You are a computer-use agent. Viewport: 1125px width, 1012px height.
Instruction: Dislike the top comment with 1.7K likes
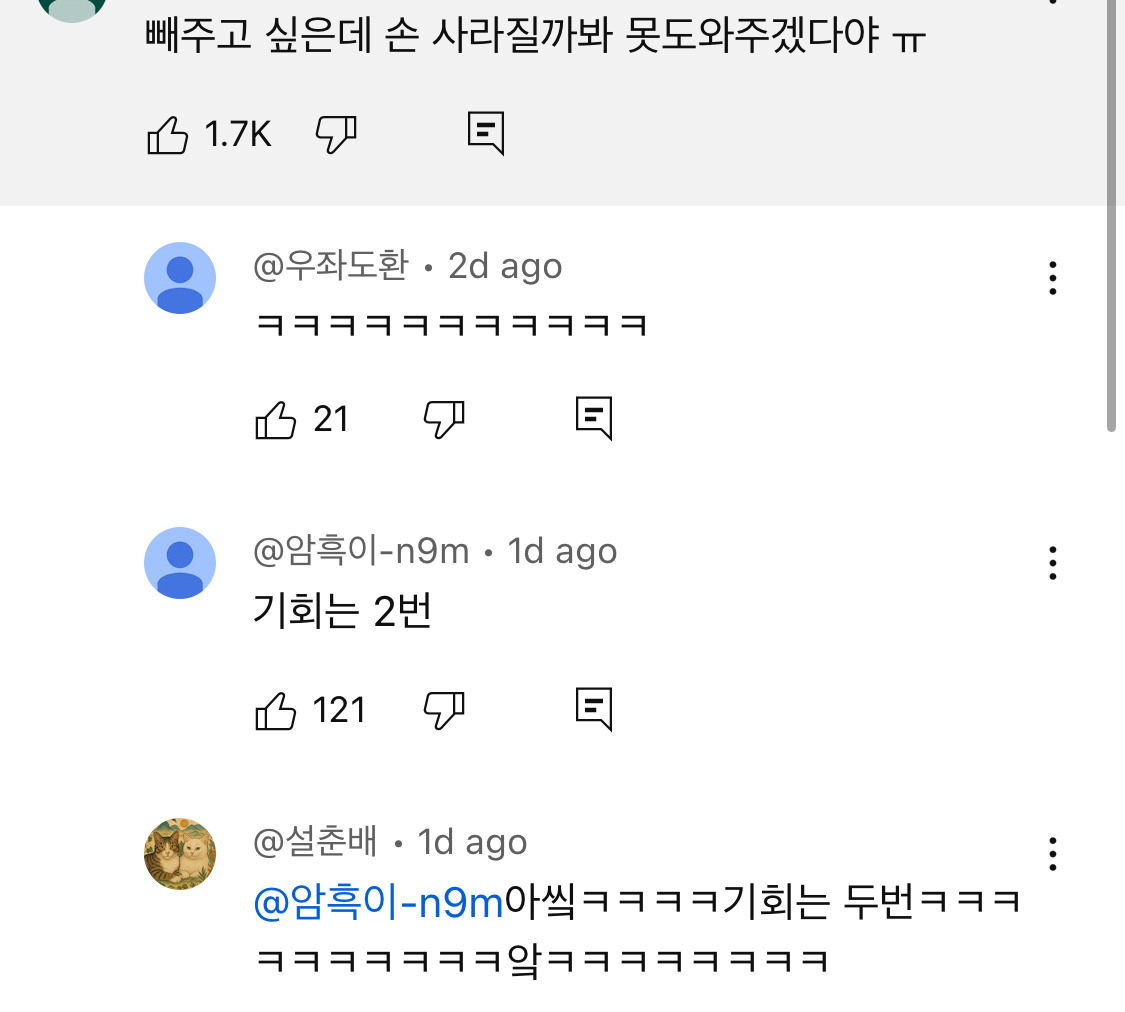[336, 134]
